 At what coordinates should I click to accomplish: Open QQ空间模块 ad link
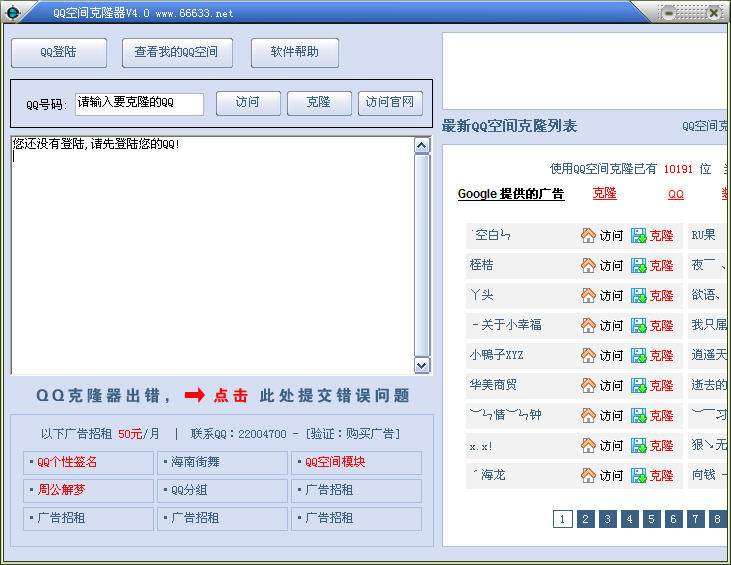335,462
